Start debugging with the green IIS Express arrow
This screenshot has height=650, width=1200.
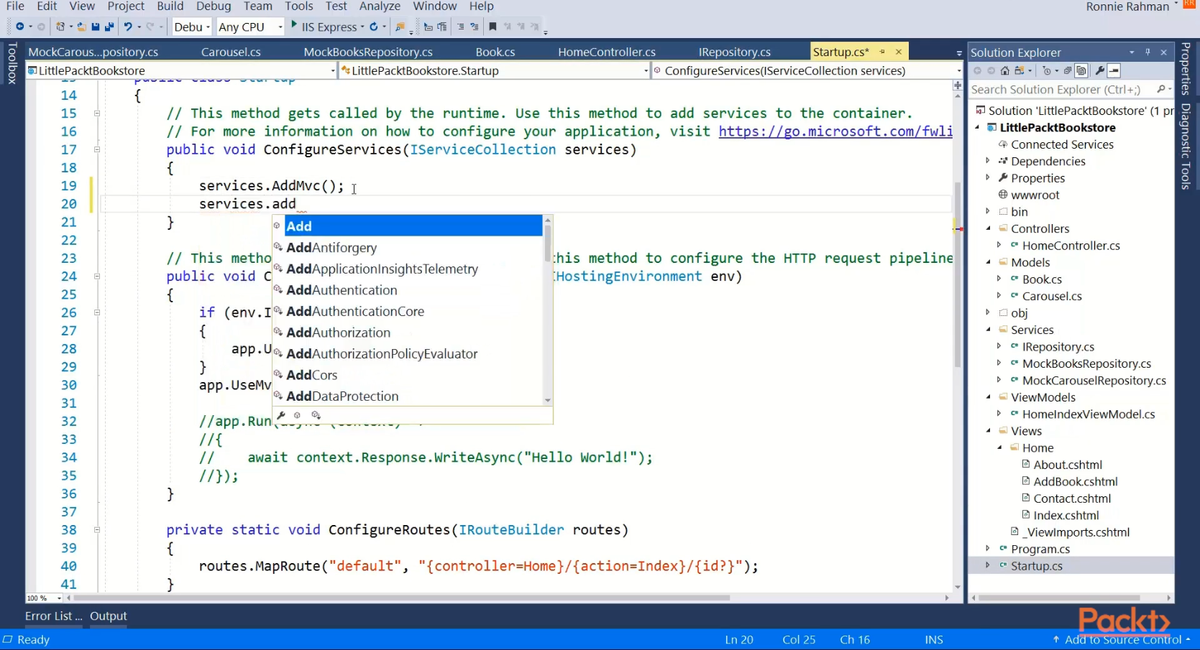[294, 25]
